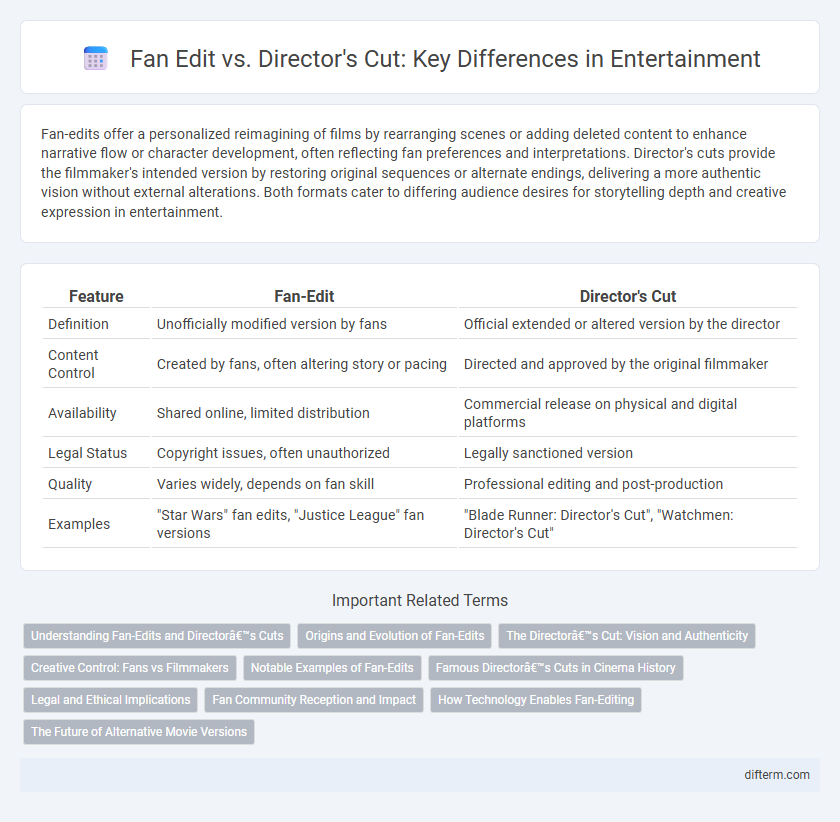
Task: Click the intro paragraph about fan-edits
Action: 414,173
